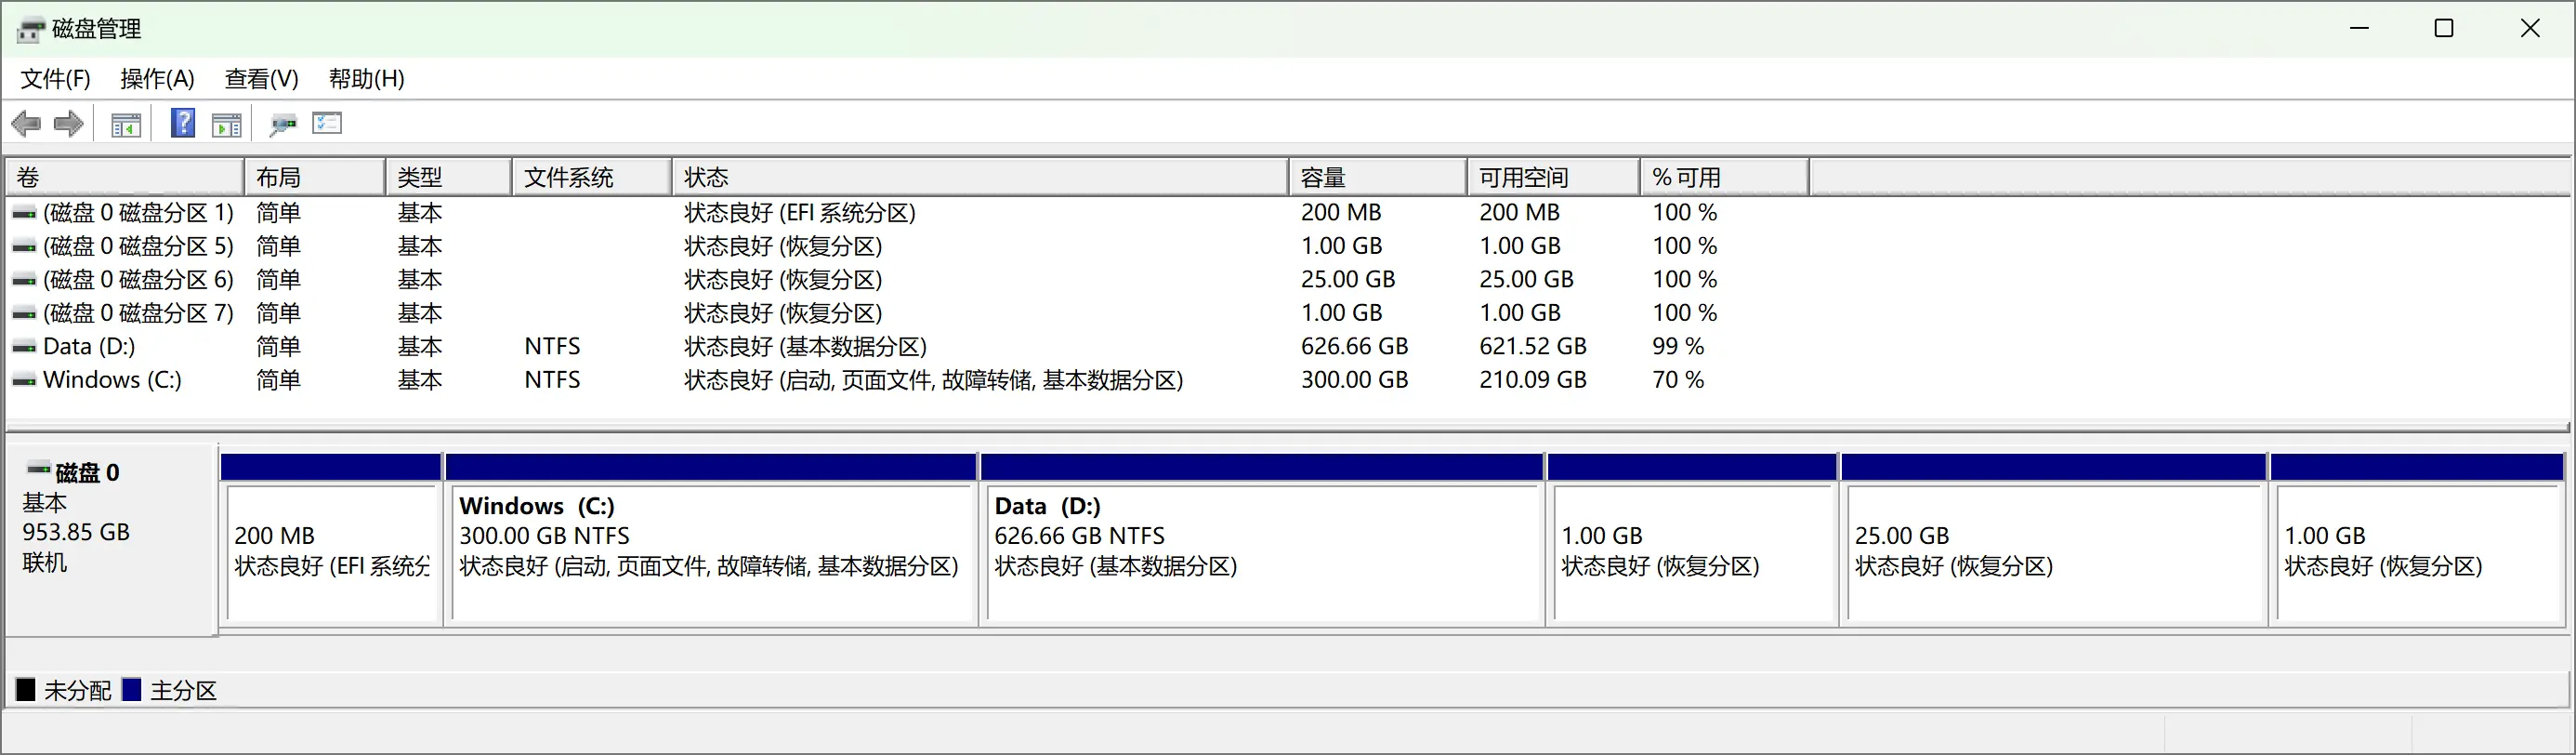Select the first 1.00 GB recovery block after Data (D:)
The height and width of the screenshot is (755, 2576).
[x=1693, y=554]
